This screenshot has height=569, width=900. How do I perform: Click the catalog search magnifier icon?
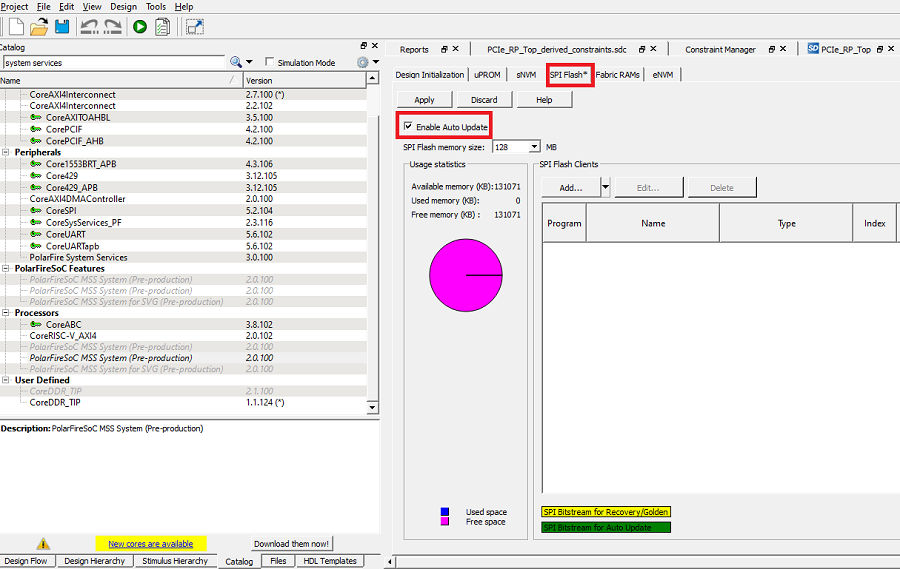point(236,62)
